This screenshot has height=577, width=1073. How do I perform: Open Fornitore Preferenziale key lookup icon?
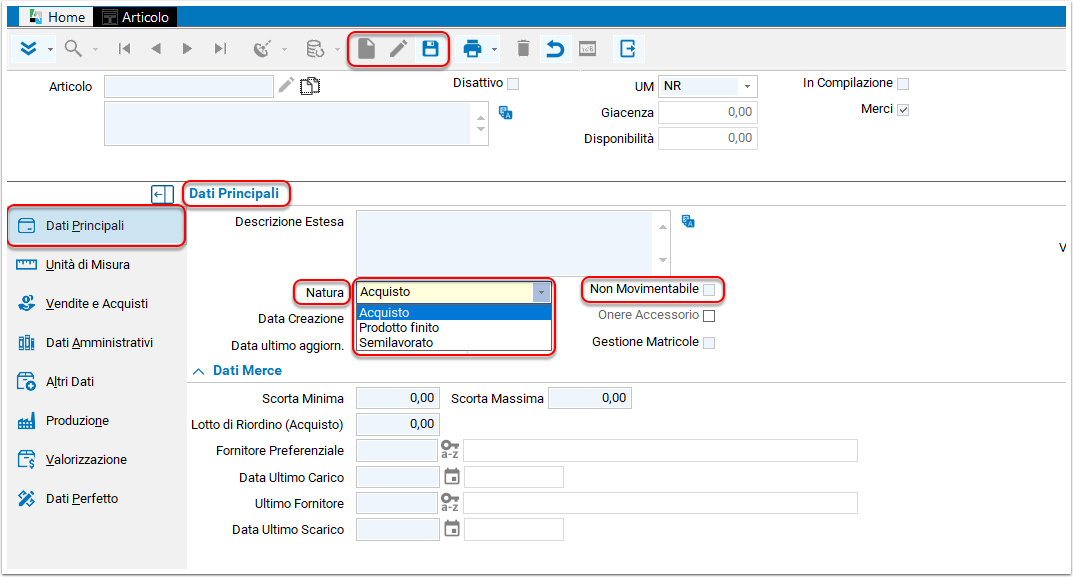click(450, 450)
